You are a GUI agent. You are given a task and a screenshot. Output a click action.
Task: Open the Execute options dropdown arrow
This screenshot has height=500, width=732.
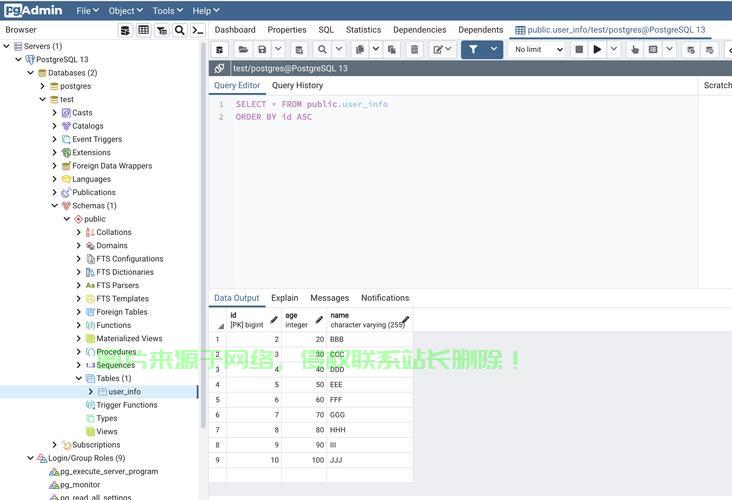pyautogui.click(x=614, y=49)
